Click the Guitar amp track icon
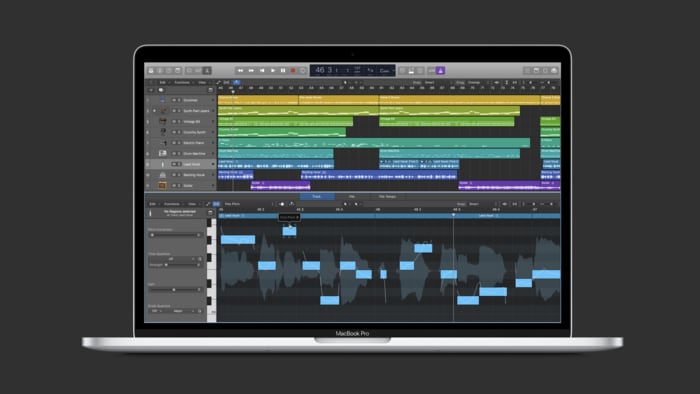Screen dimensions: 700x394 [x=162, y=185]
